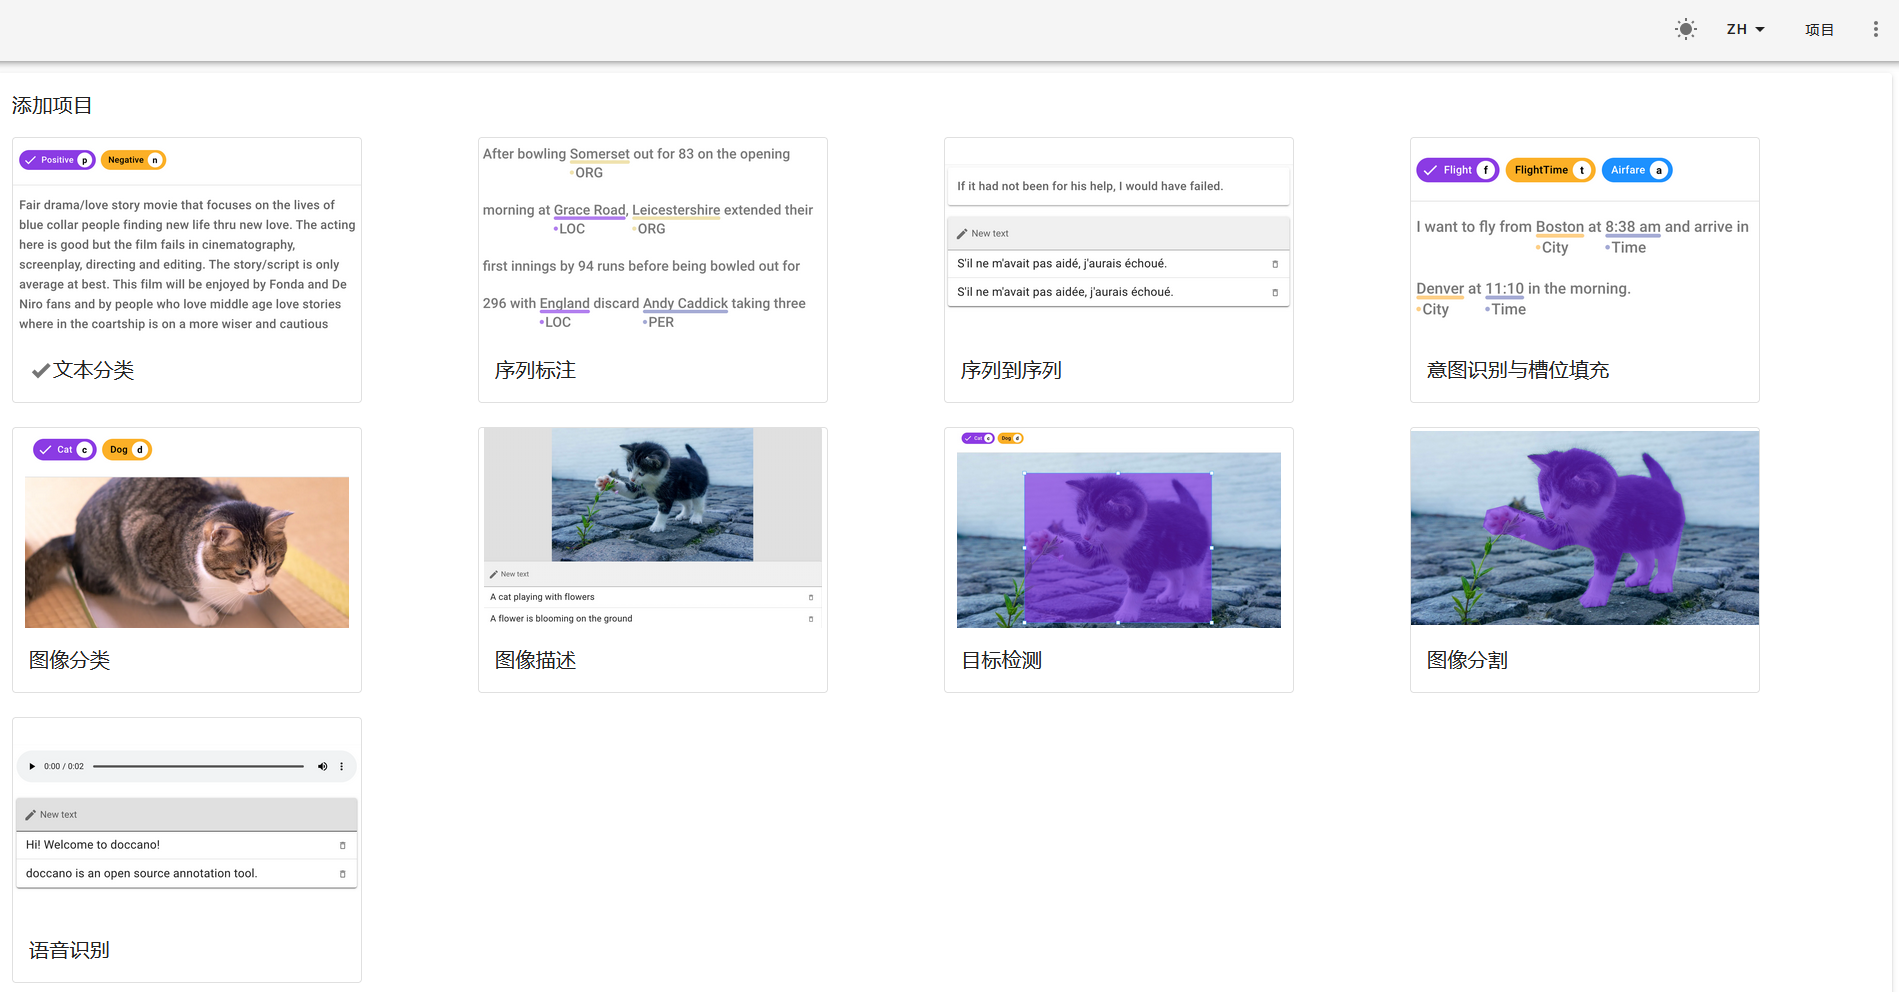The width and height of the screenshot is (1899, 992).
Task: Delete the "A flower is blooming on the ground" caption
Action: [810, 618]
